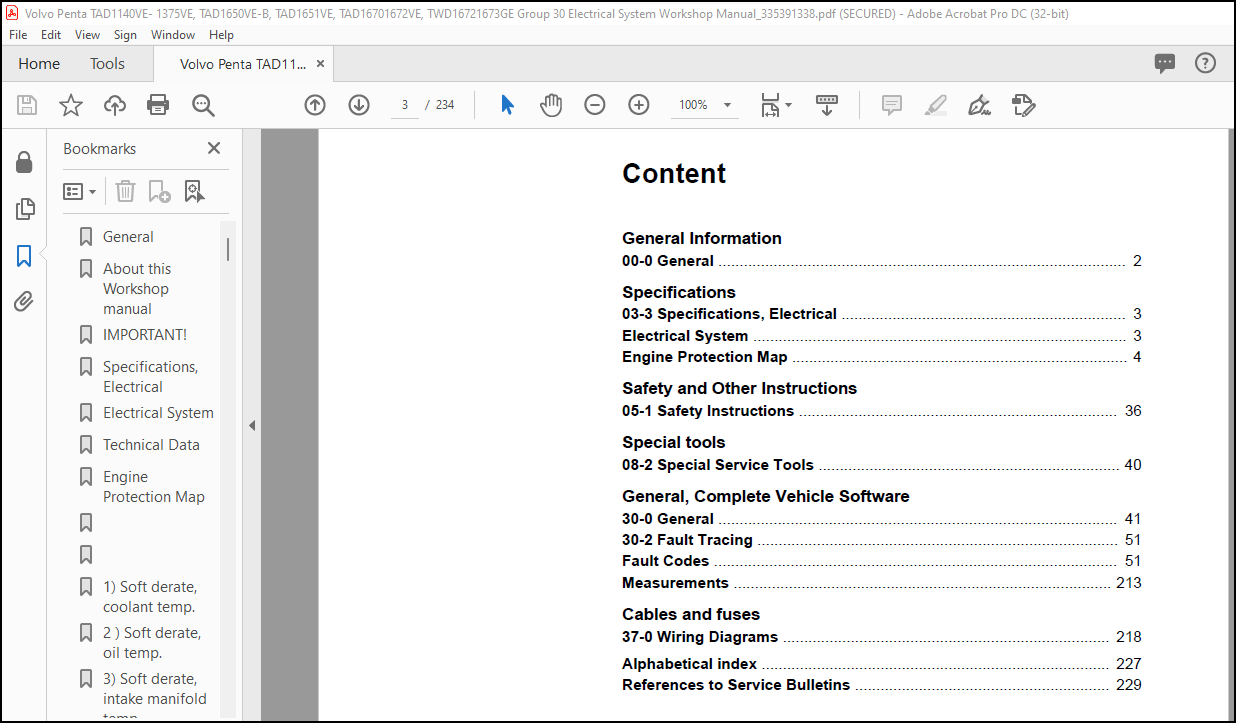Screen dimensions: 1236x723
Task: Click the Fault Codes contents entry
Action: [881, 561]
